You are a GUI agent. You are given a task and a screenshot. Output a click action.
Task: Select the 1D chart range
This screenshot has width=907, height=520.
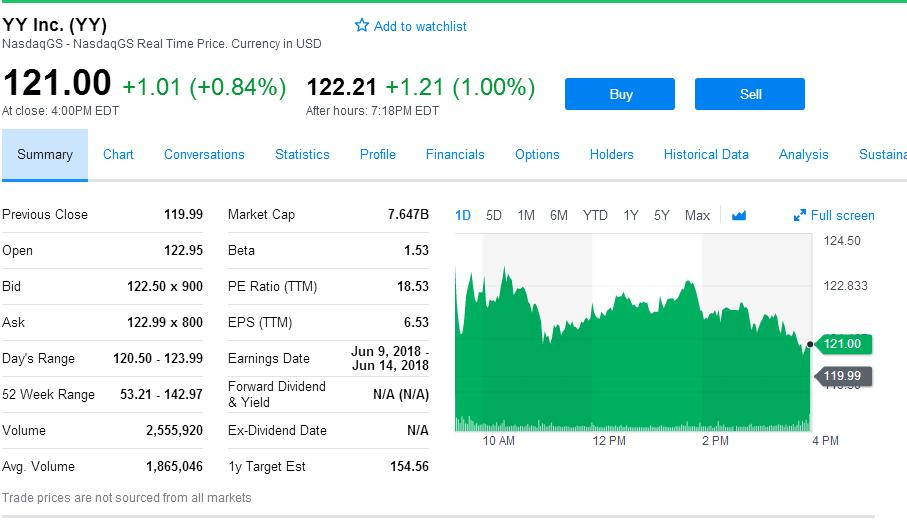click(x=463, y=215)
